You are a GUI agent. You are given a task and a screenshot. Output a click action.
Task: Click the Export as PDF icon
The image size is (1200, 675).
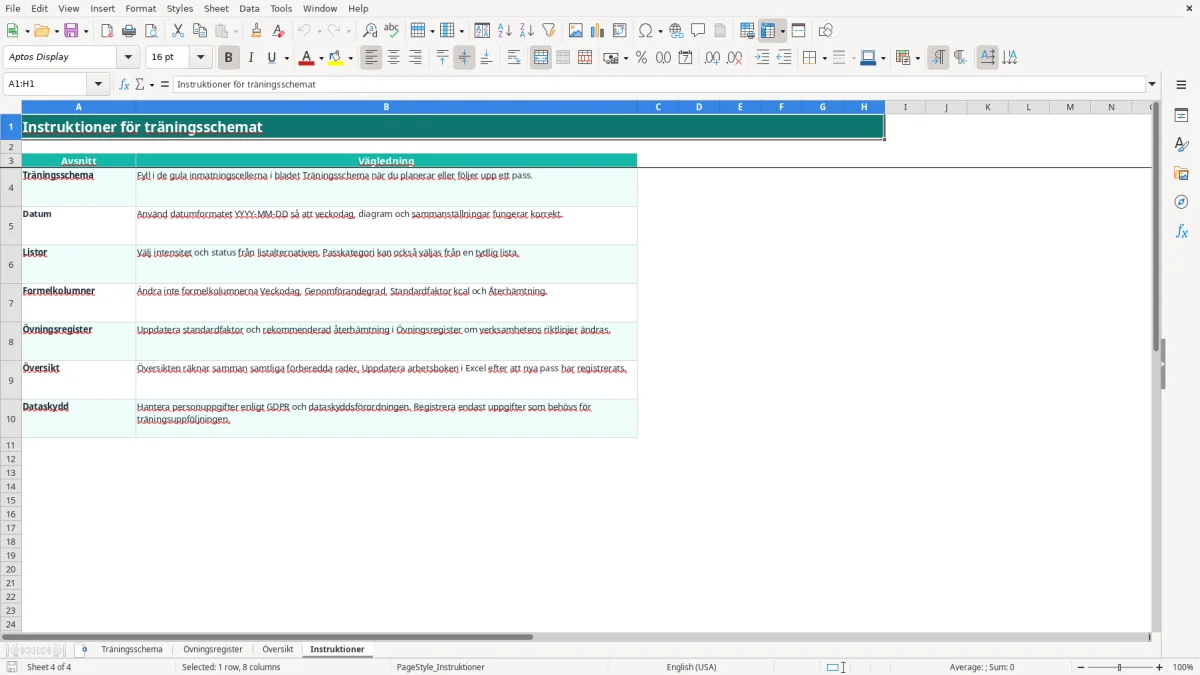point(107,31)
